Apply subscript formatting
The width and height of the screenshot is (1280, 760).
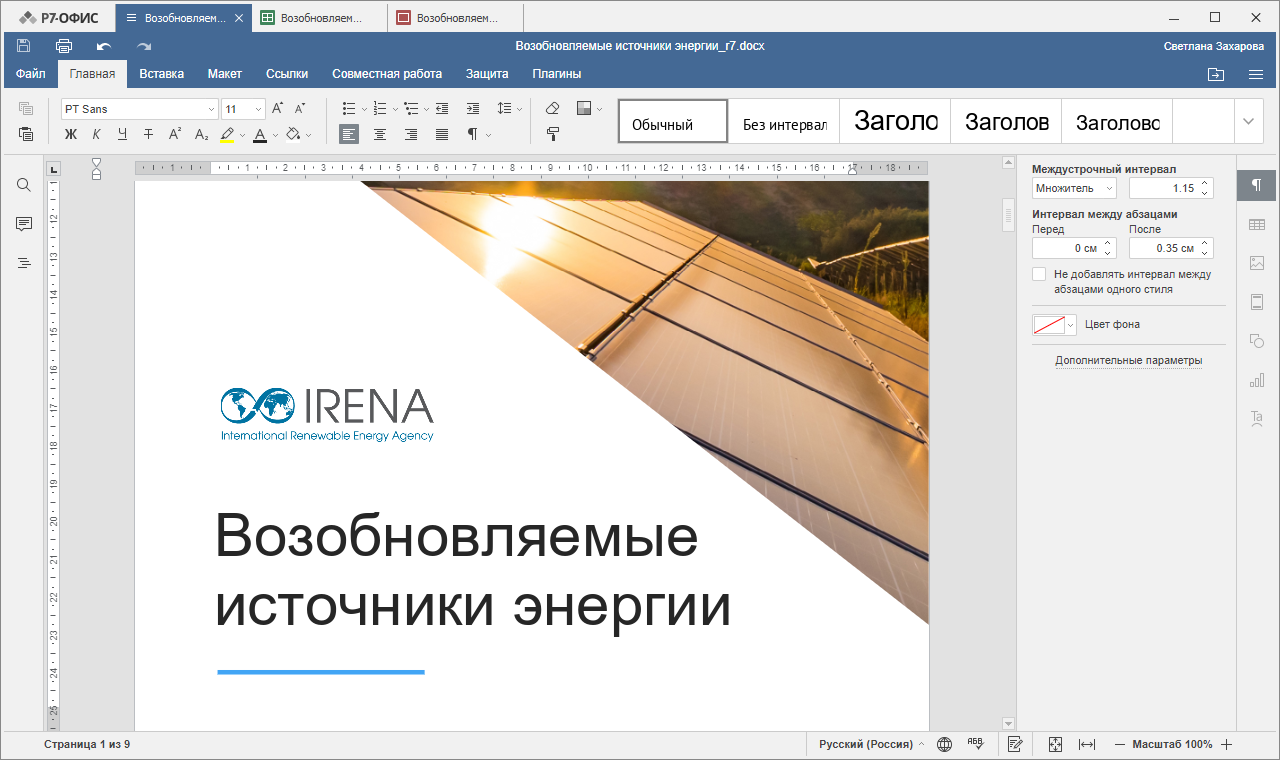click(x=201, y=134)
